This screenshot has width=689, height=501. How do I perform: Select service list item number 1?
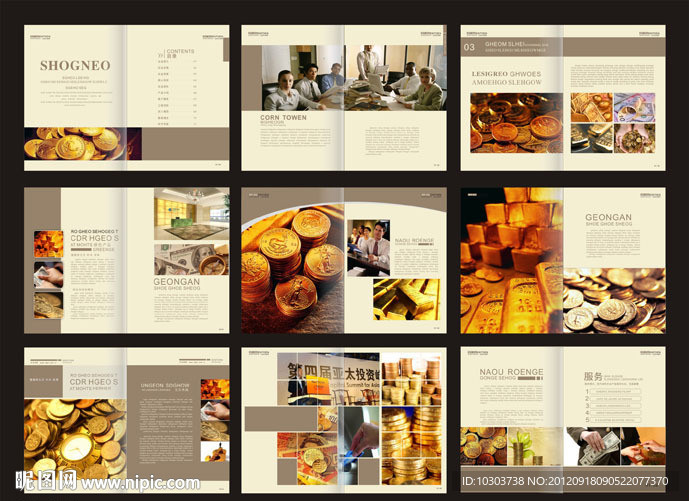coord(613,391)
